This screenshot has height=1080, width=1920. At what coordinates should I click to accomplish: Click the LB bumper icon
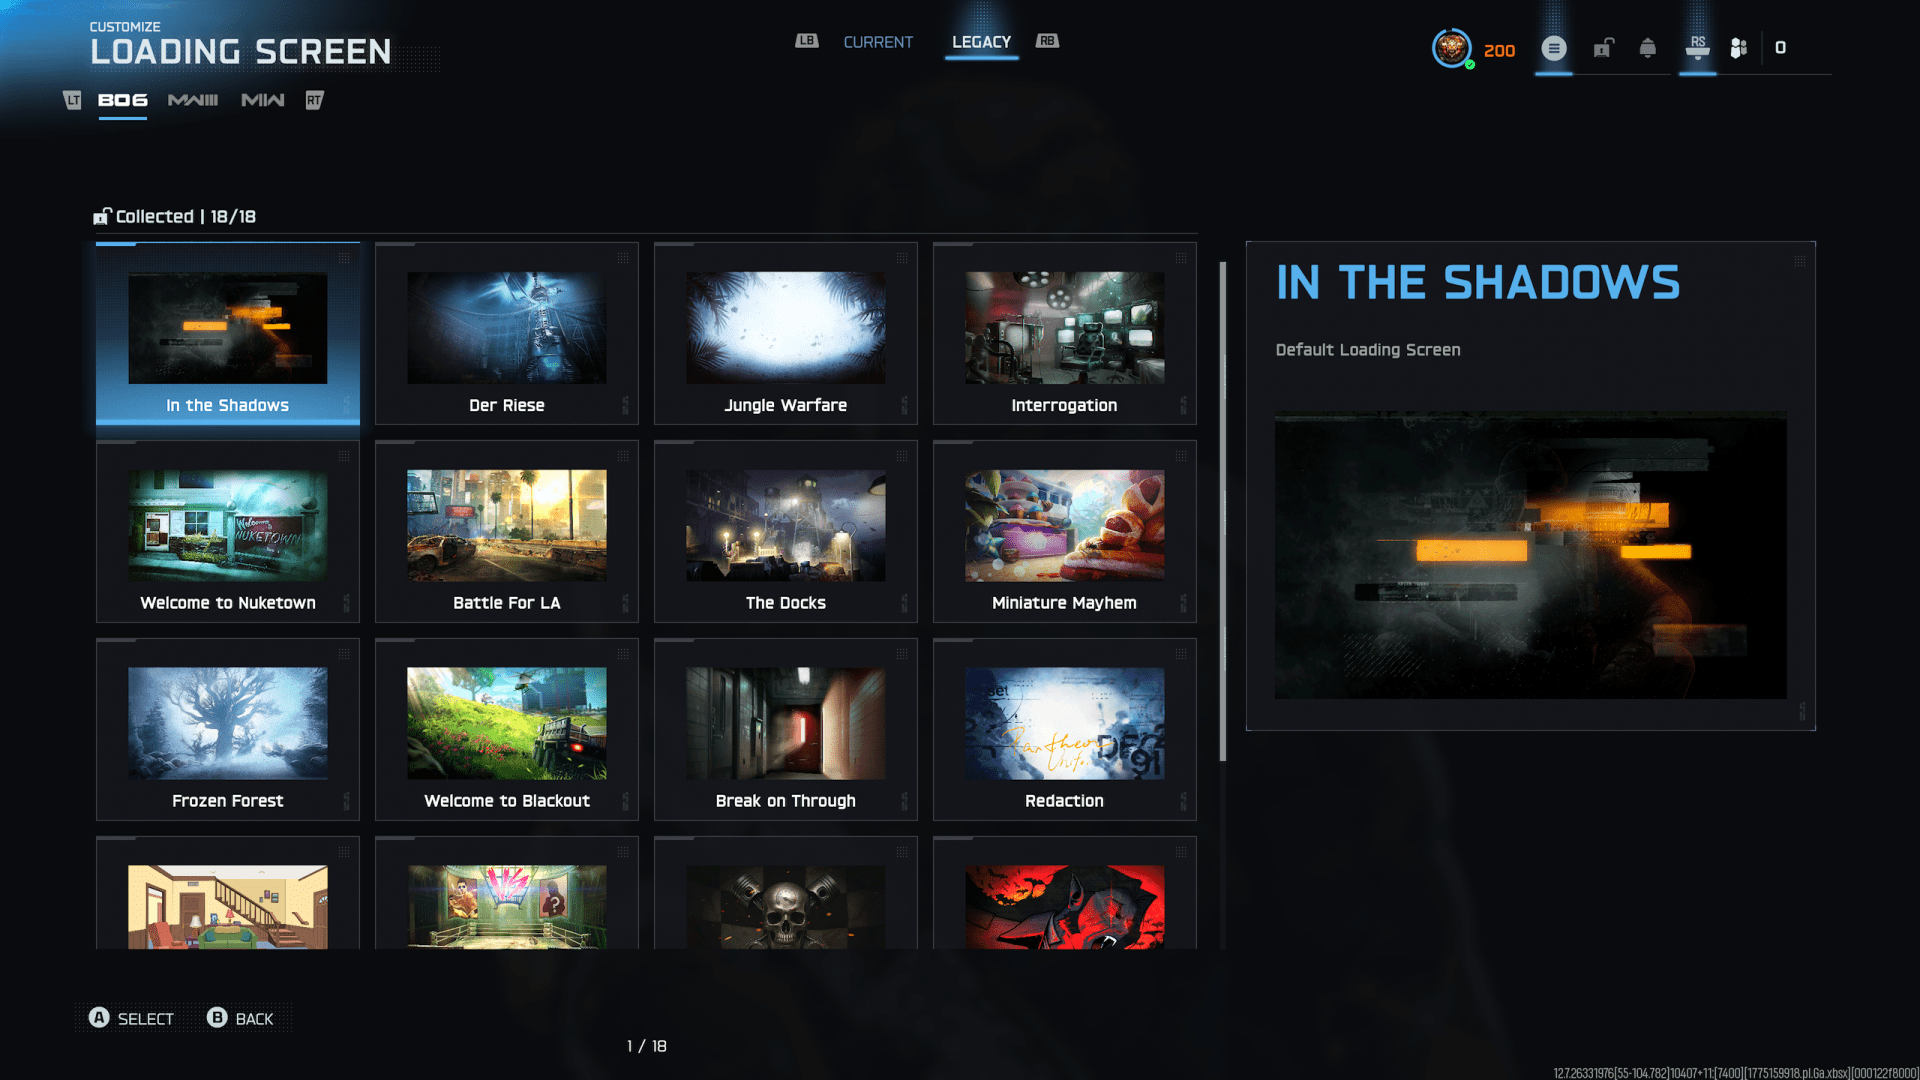coord(807,41)
